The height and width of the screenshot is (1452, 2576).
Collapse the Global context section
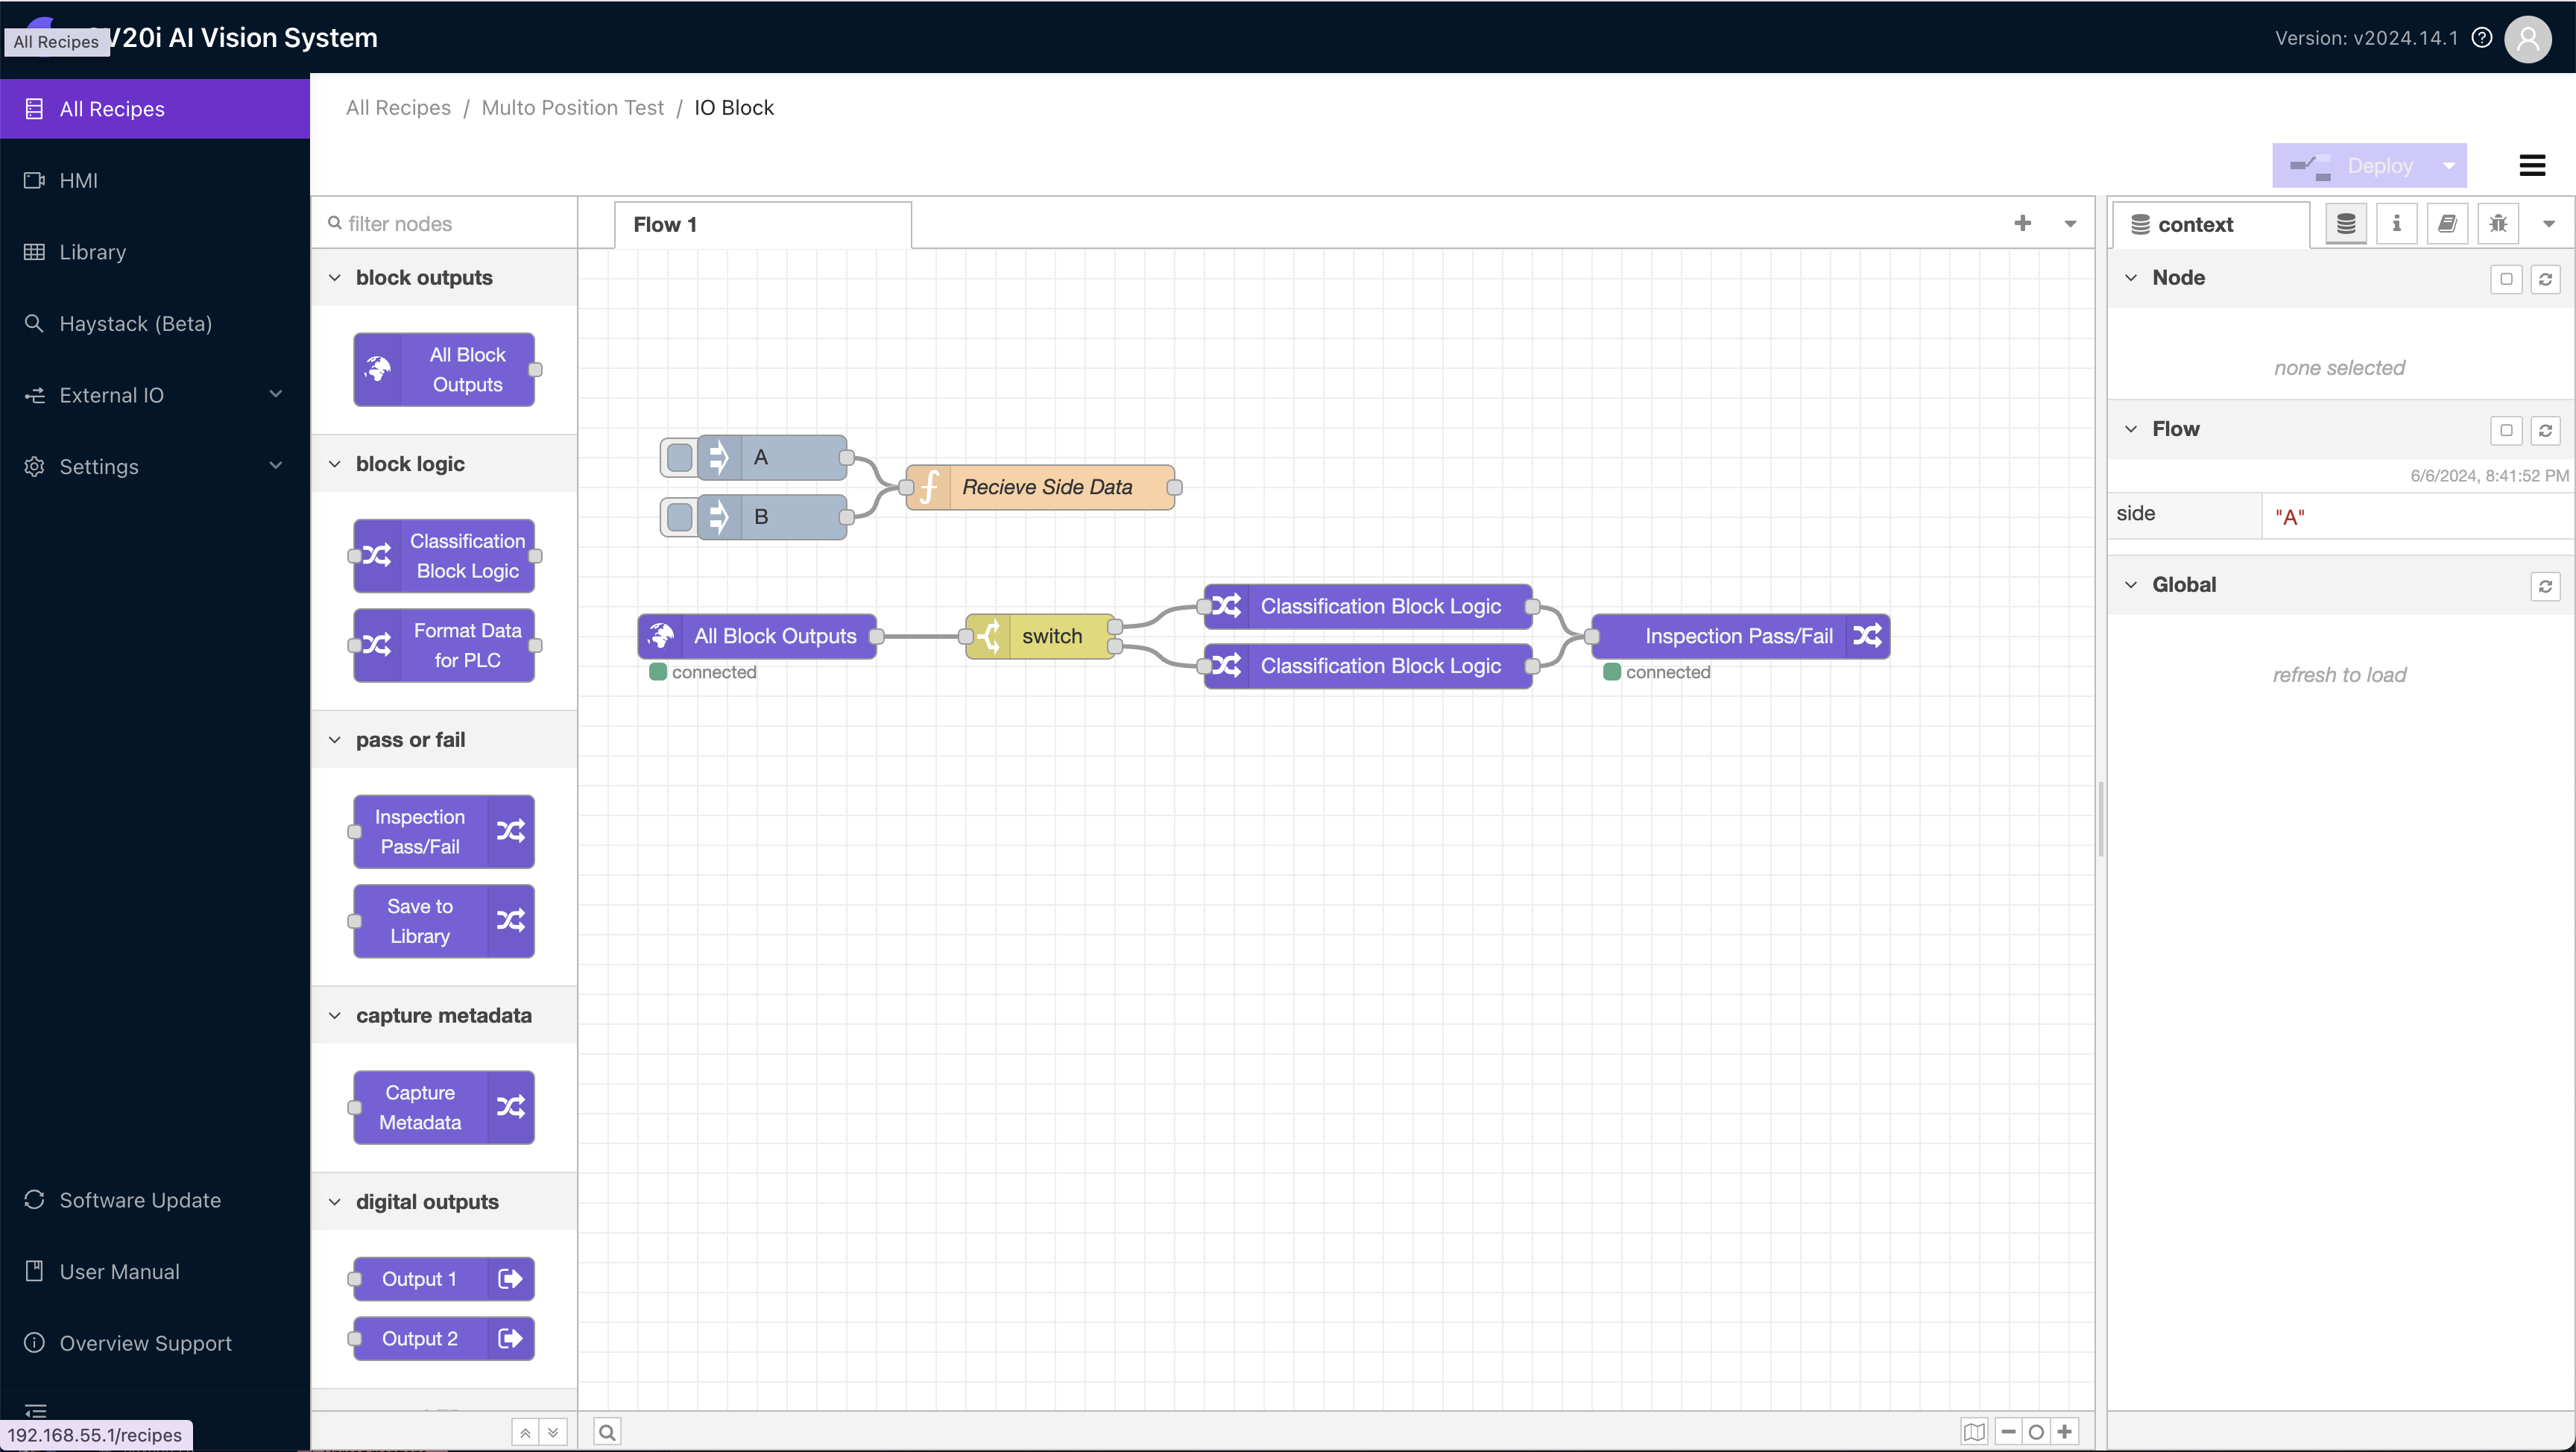pyautogui.click(x=2130, y=584)
